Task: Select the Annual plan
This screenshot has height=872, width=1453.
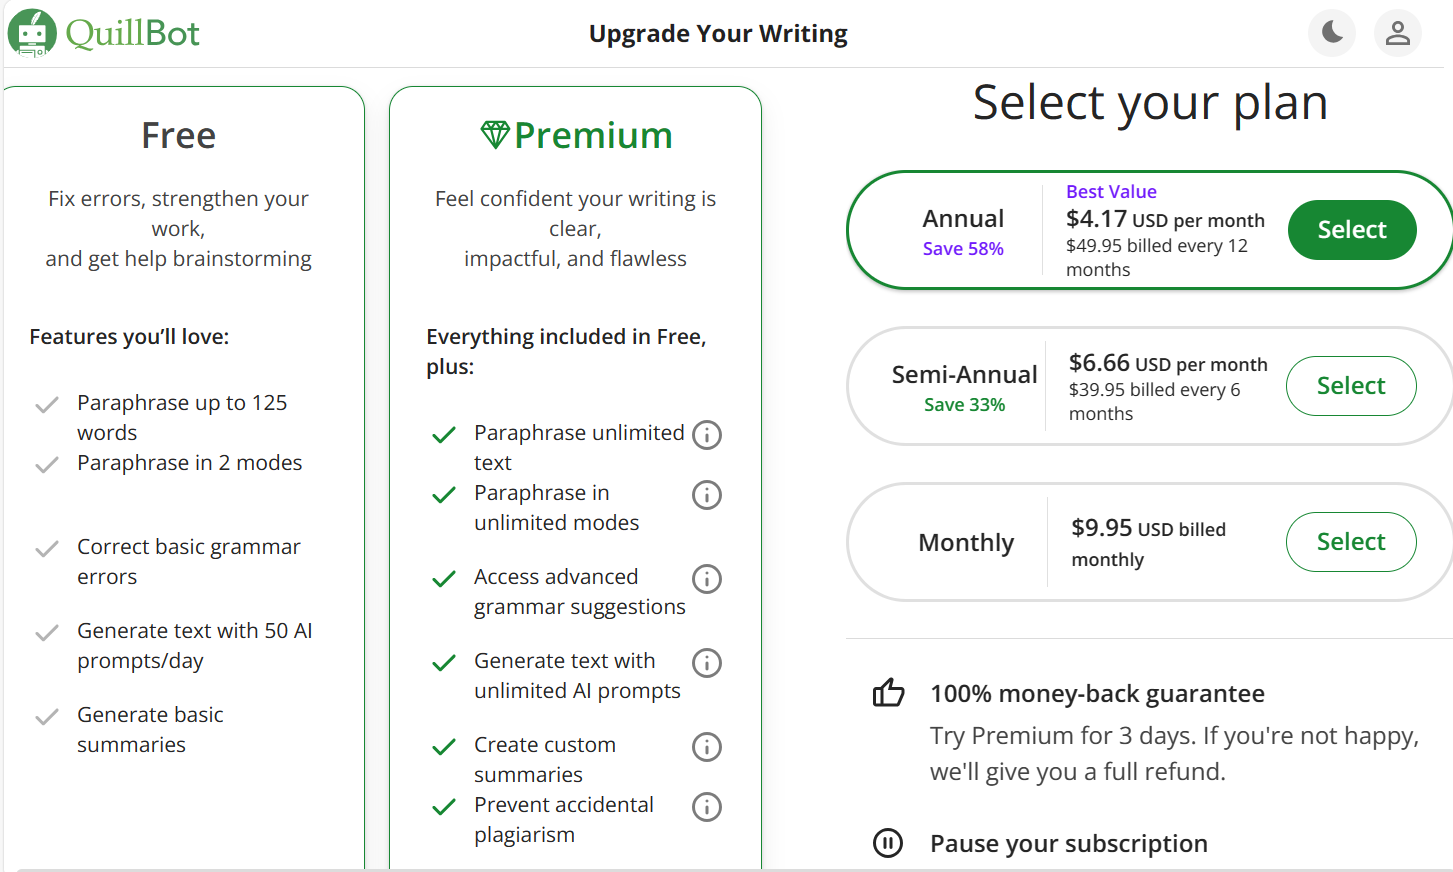Action: 1351,230
